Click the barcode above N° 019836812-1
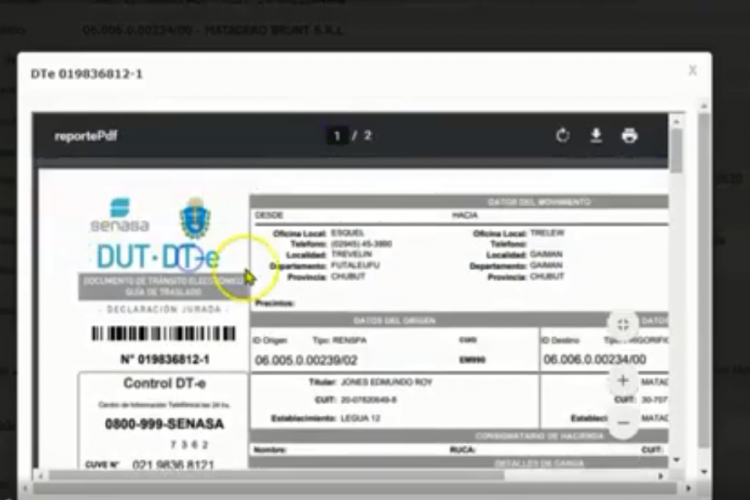 pos(164,333)
